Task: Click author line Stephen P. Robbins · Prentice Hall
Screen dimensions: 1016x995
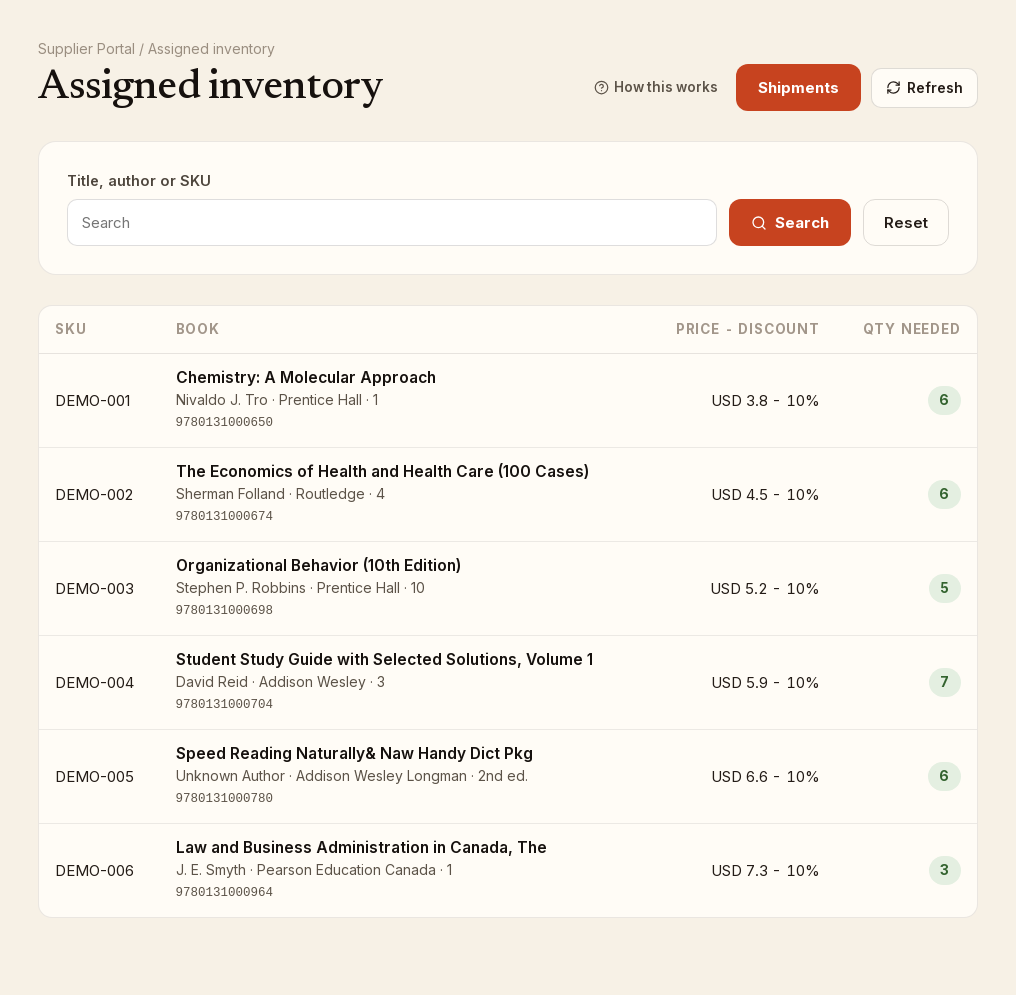Action: (x=300, y=588)
